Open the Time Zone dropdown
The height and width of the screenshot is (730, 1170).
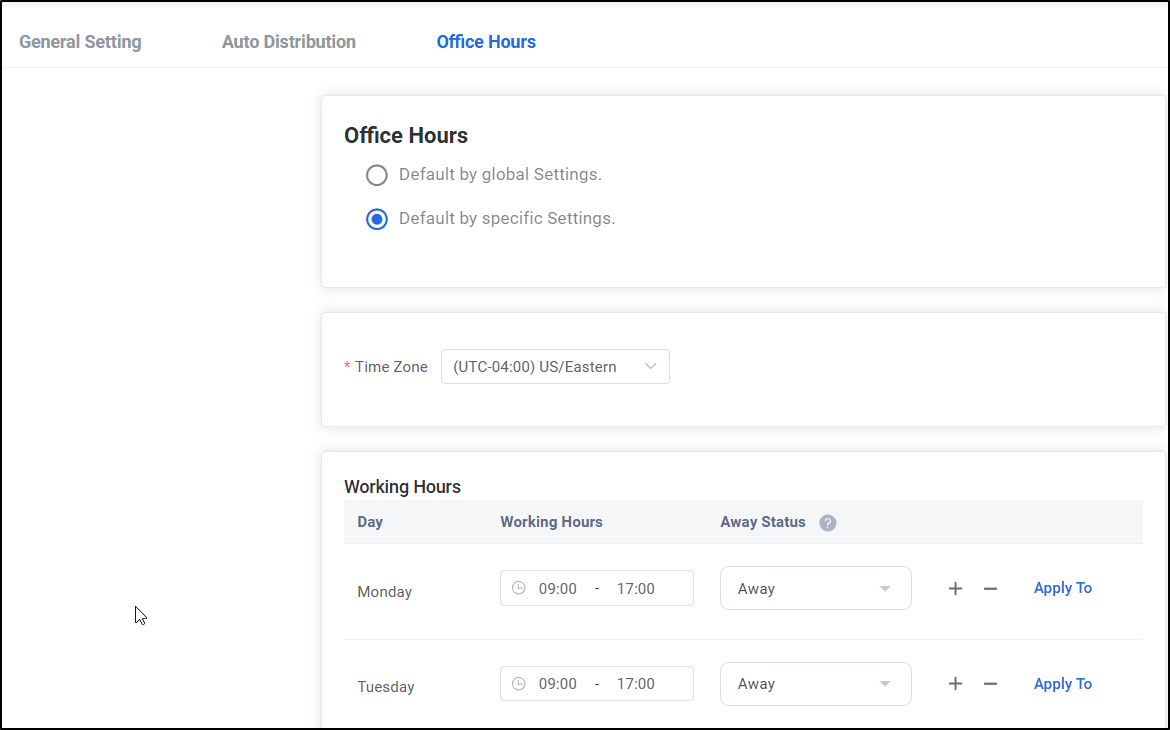pos(555,366)
